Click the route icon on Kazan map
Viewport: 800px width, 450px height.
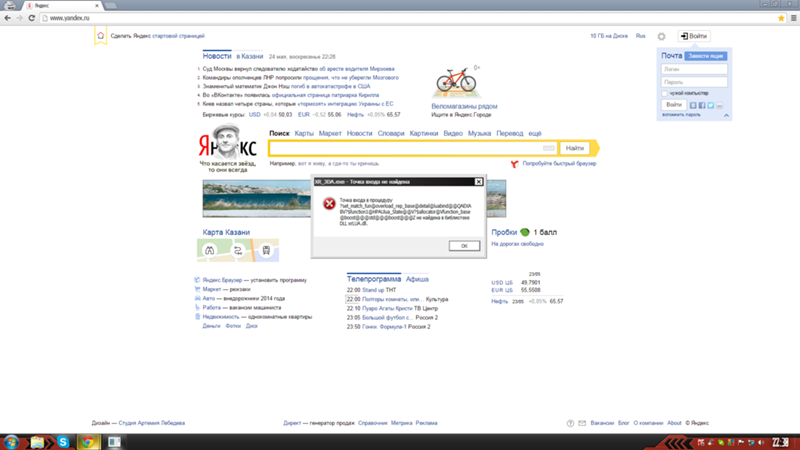click(x=238, y=251)
